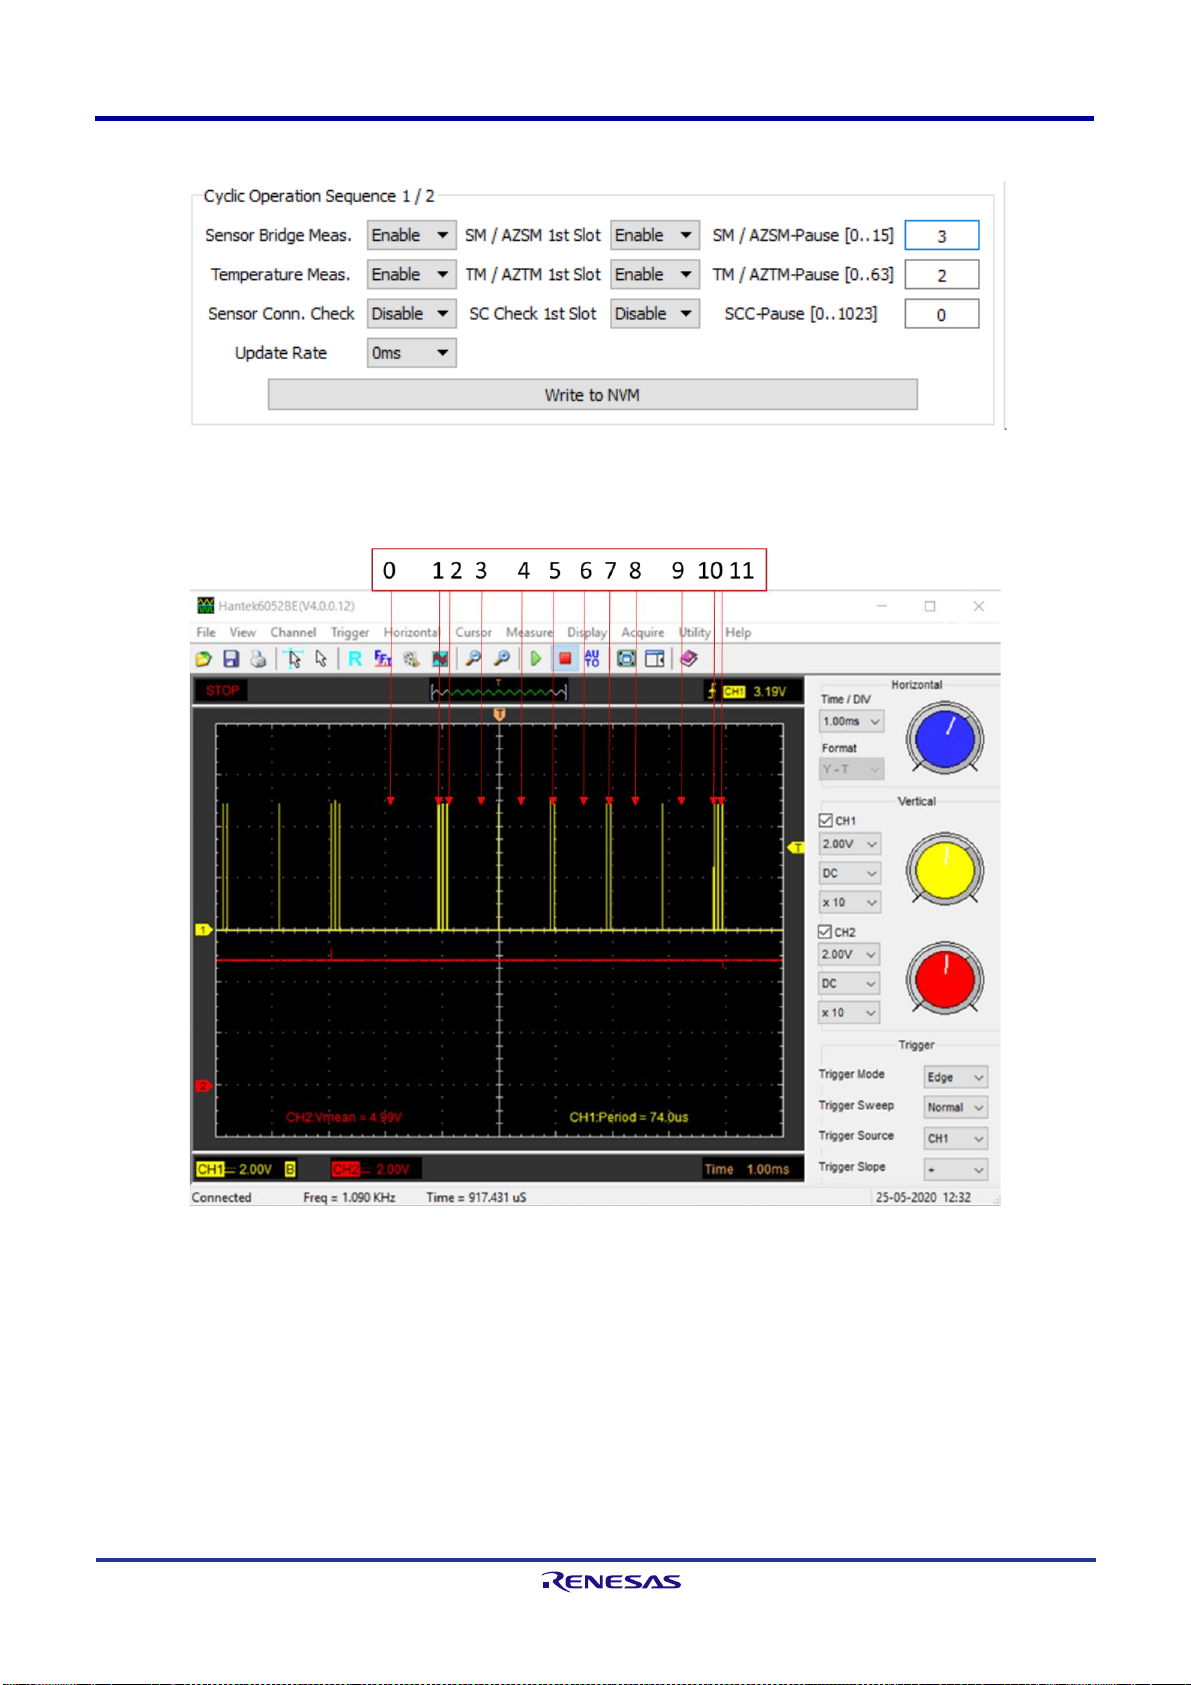Click the waveform overview bar above grid

pyautogui.click(x=499, y=691)
